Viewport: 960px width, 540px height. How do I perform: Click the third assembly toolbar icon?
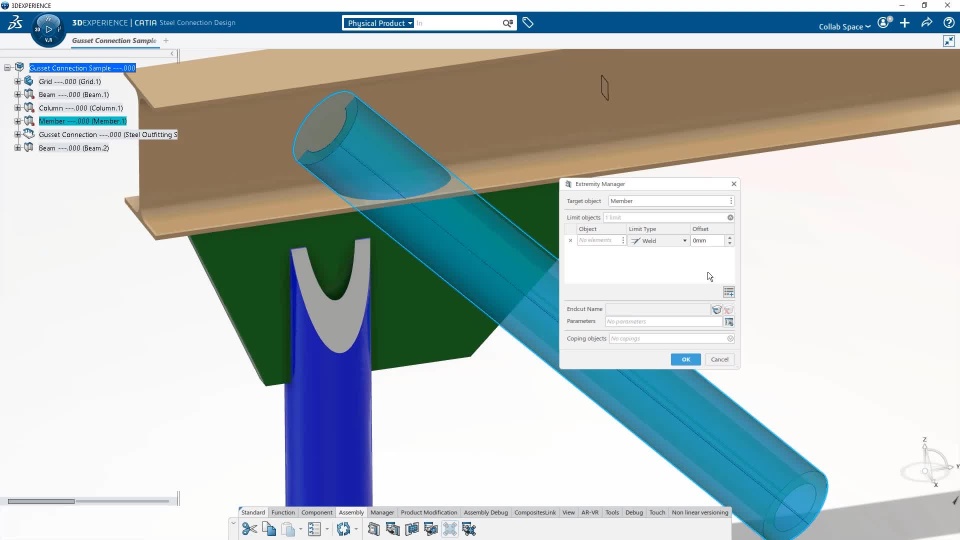pyautogui.click(x=411, y=528)
